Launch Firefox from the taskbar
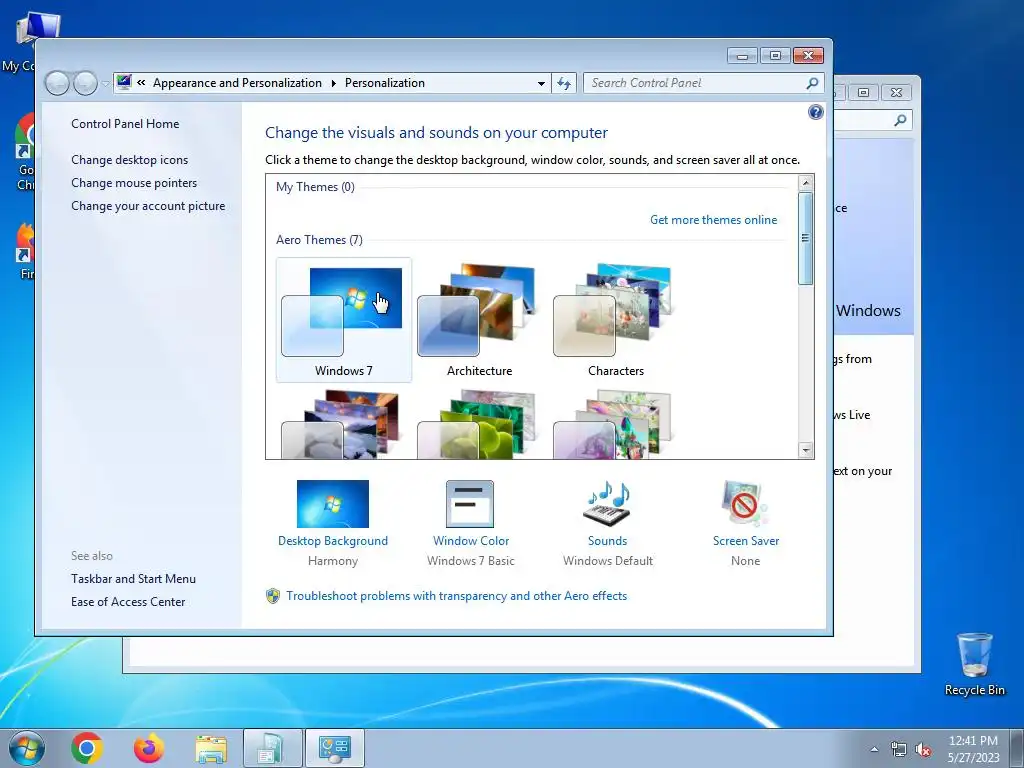The image size is (1024, 768). point(149,748)
